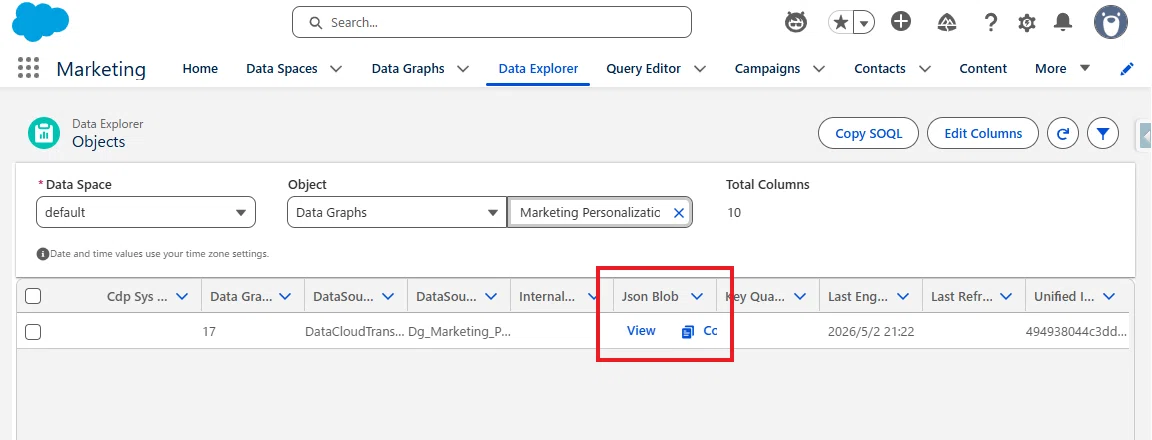Expand the collapsed side panel handle
The height and width of the screenshot is (440, 1152).
[x=1145, y=137]
